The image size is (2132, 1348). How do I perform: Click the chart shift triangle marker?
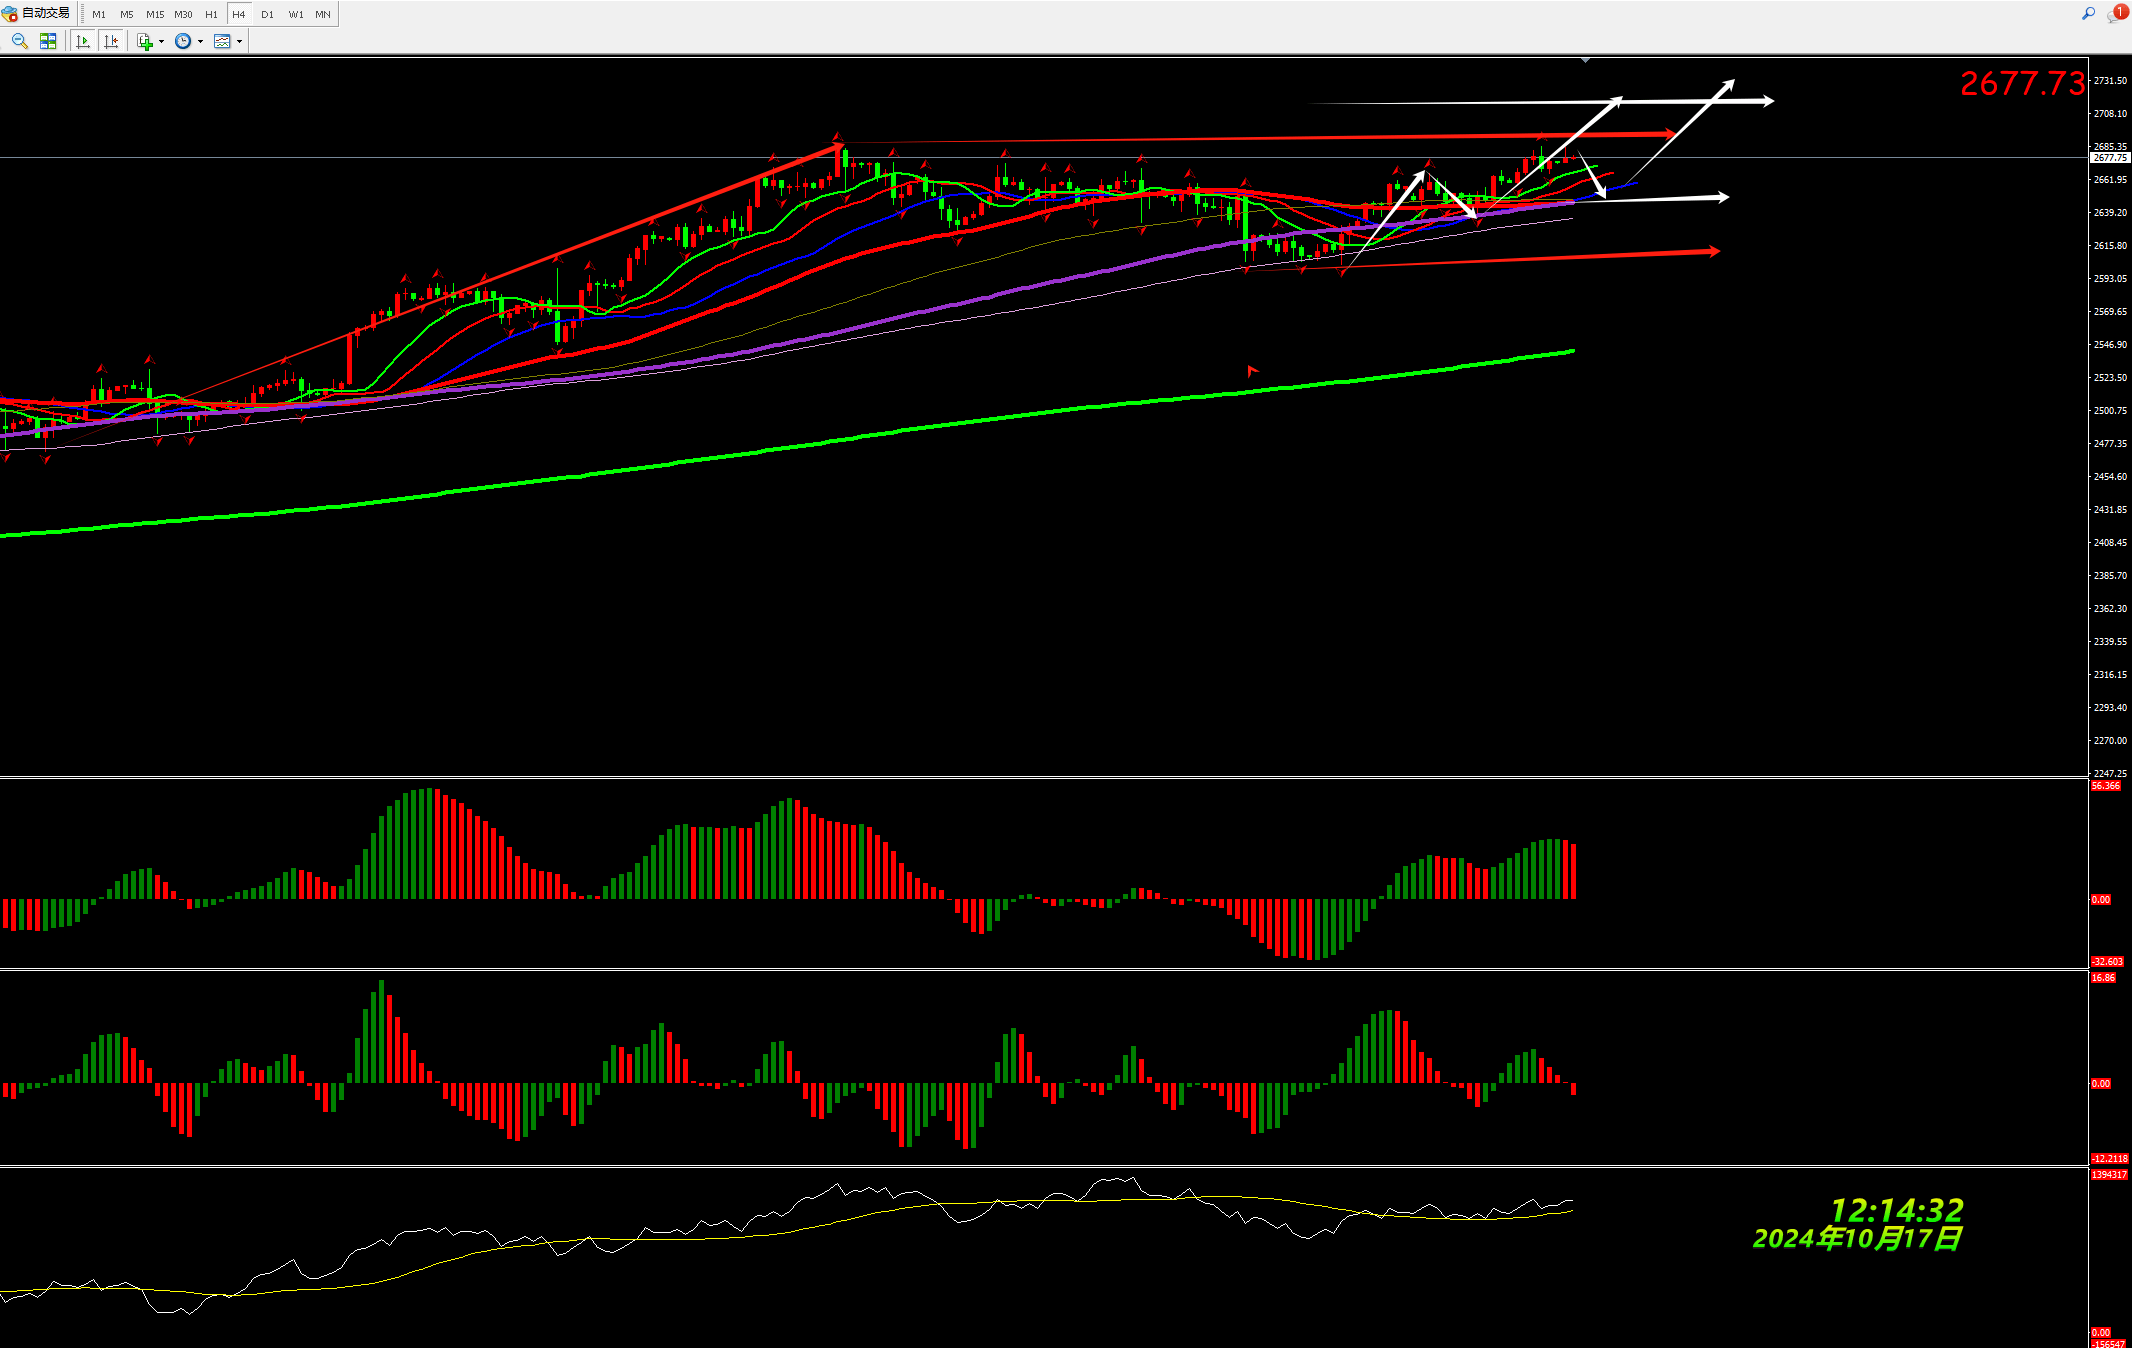coord(1585,61)
